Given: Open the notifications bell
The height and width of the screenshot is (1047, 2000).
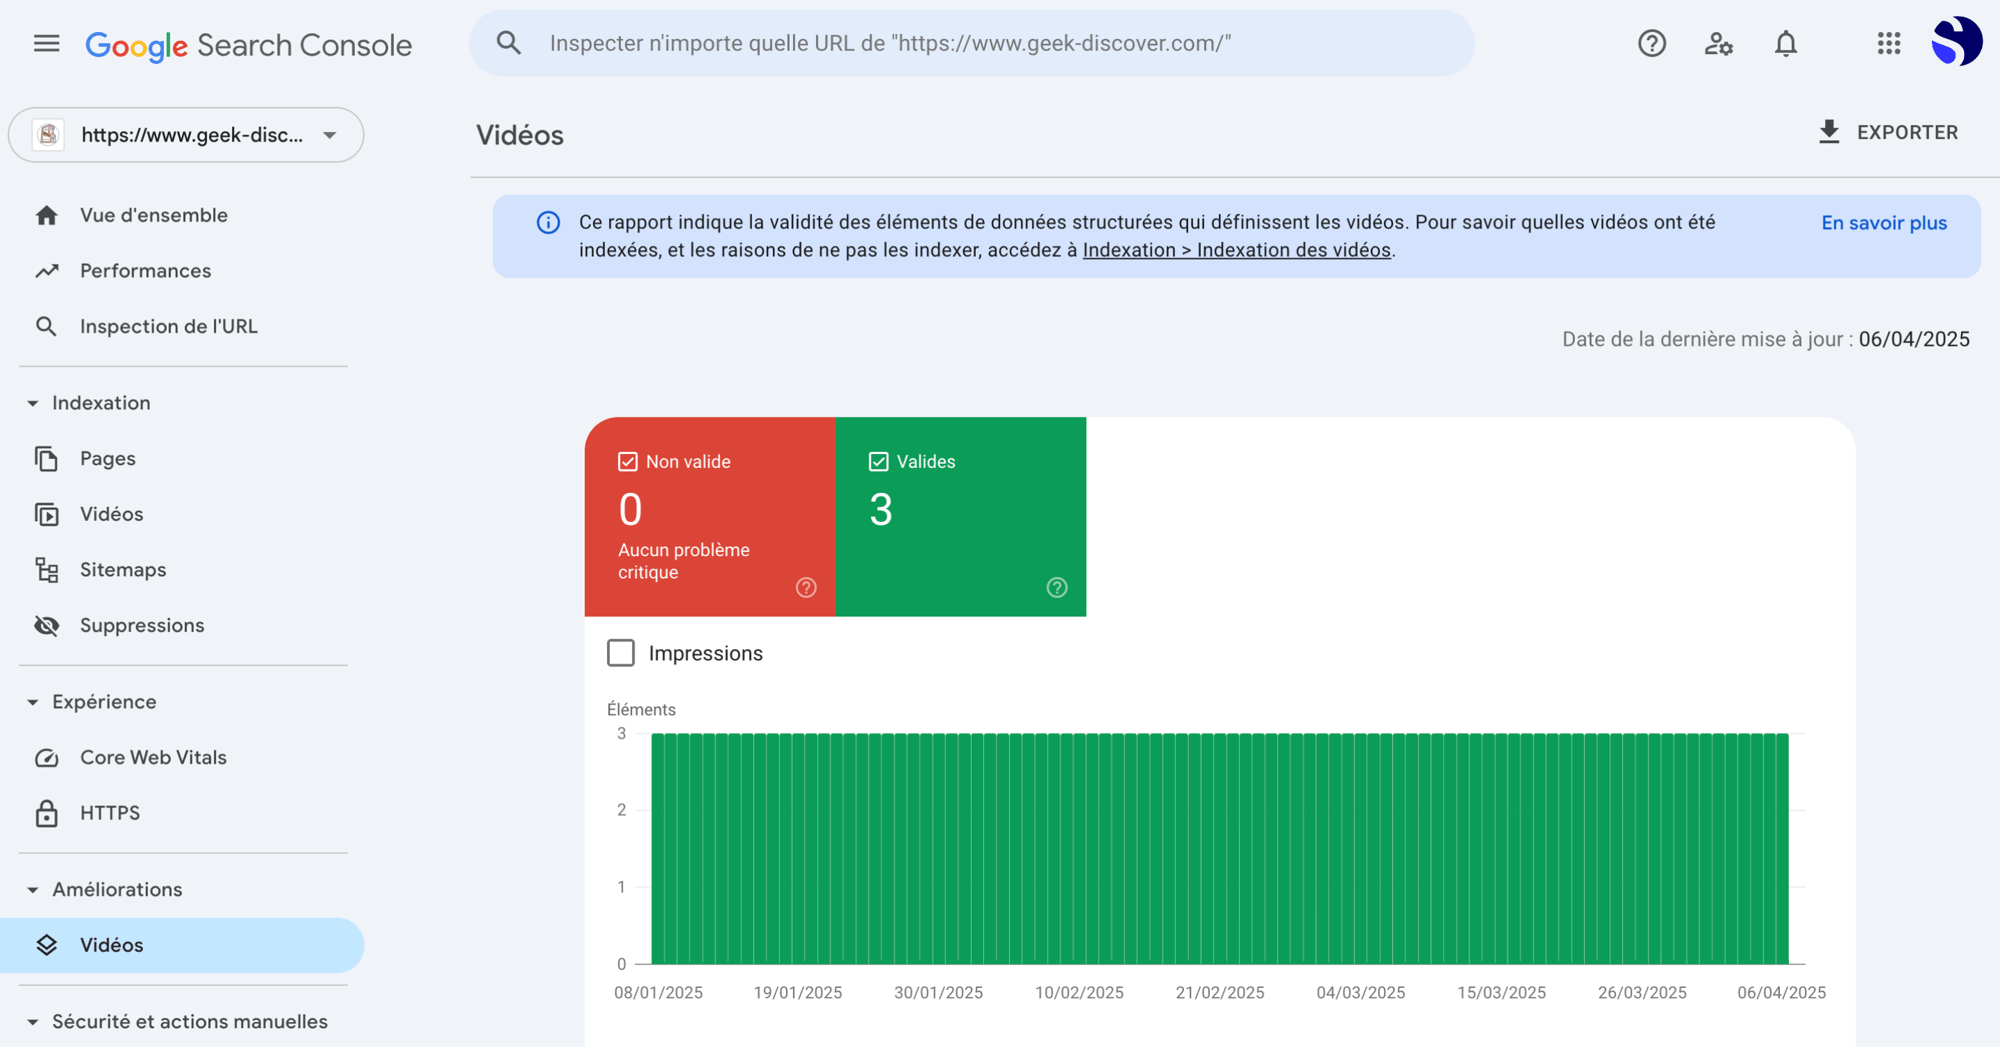Looking at the screenshot, I should [x=1786, y=43].
